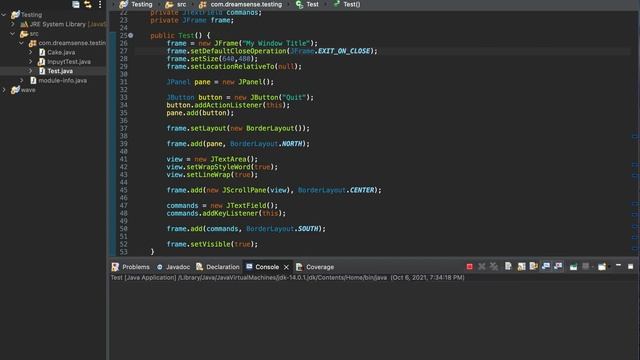Click on JScrollPane(view) in line 45

[257, 190]
